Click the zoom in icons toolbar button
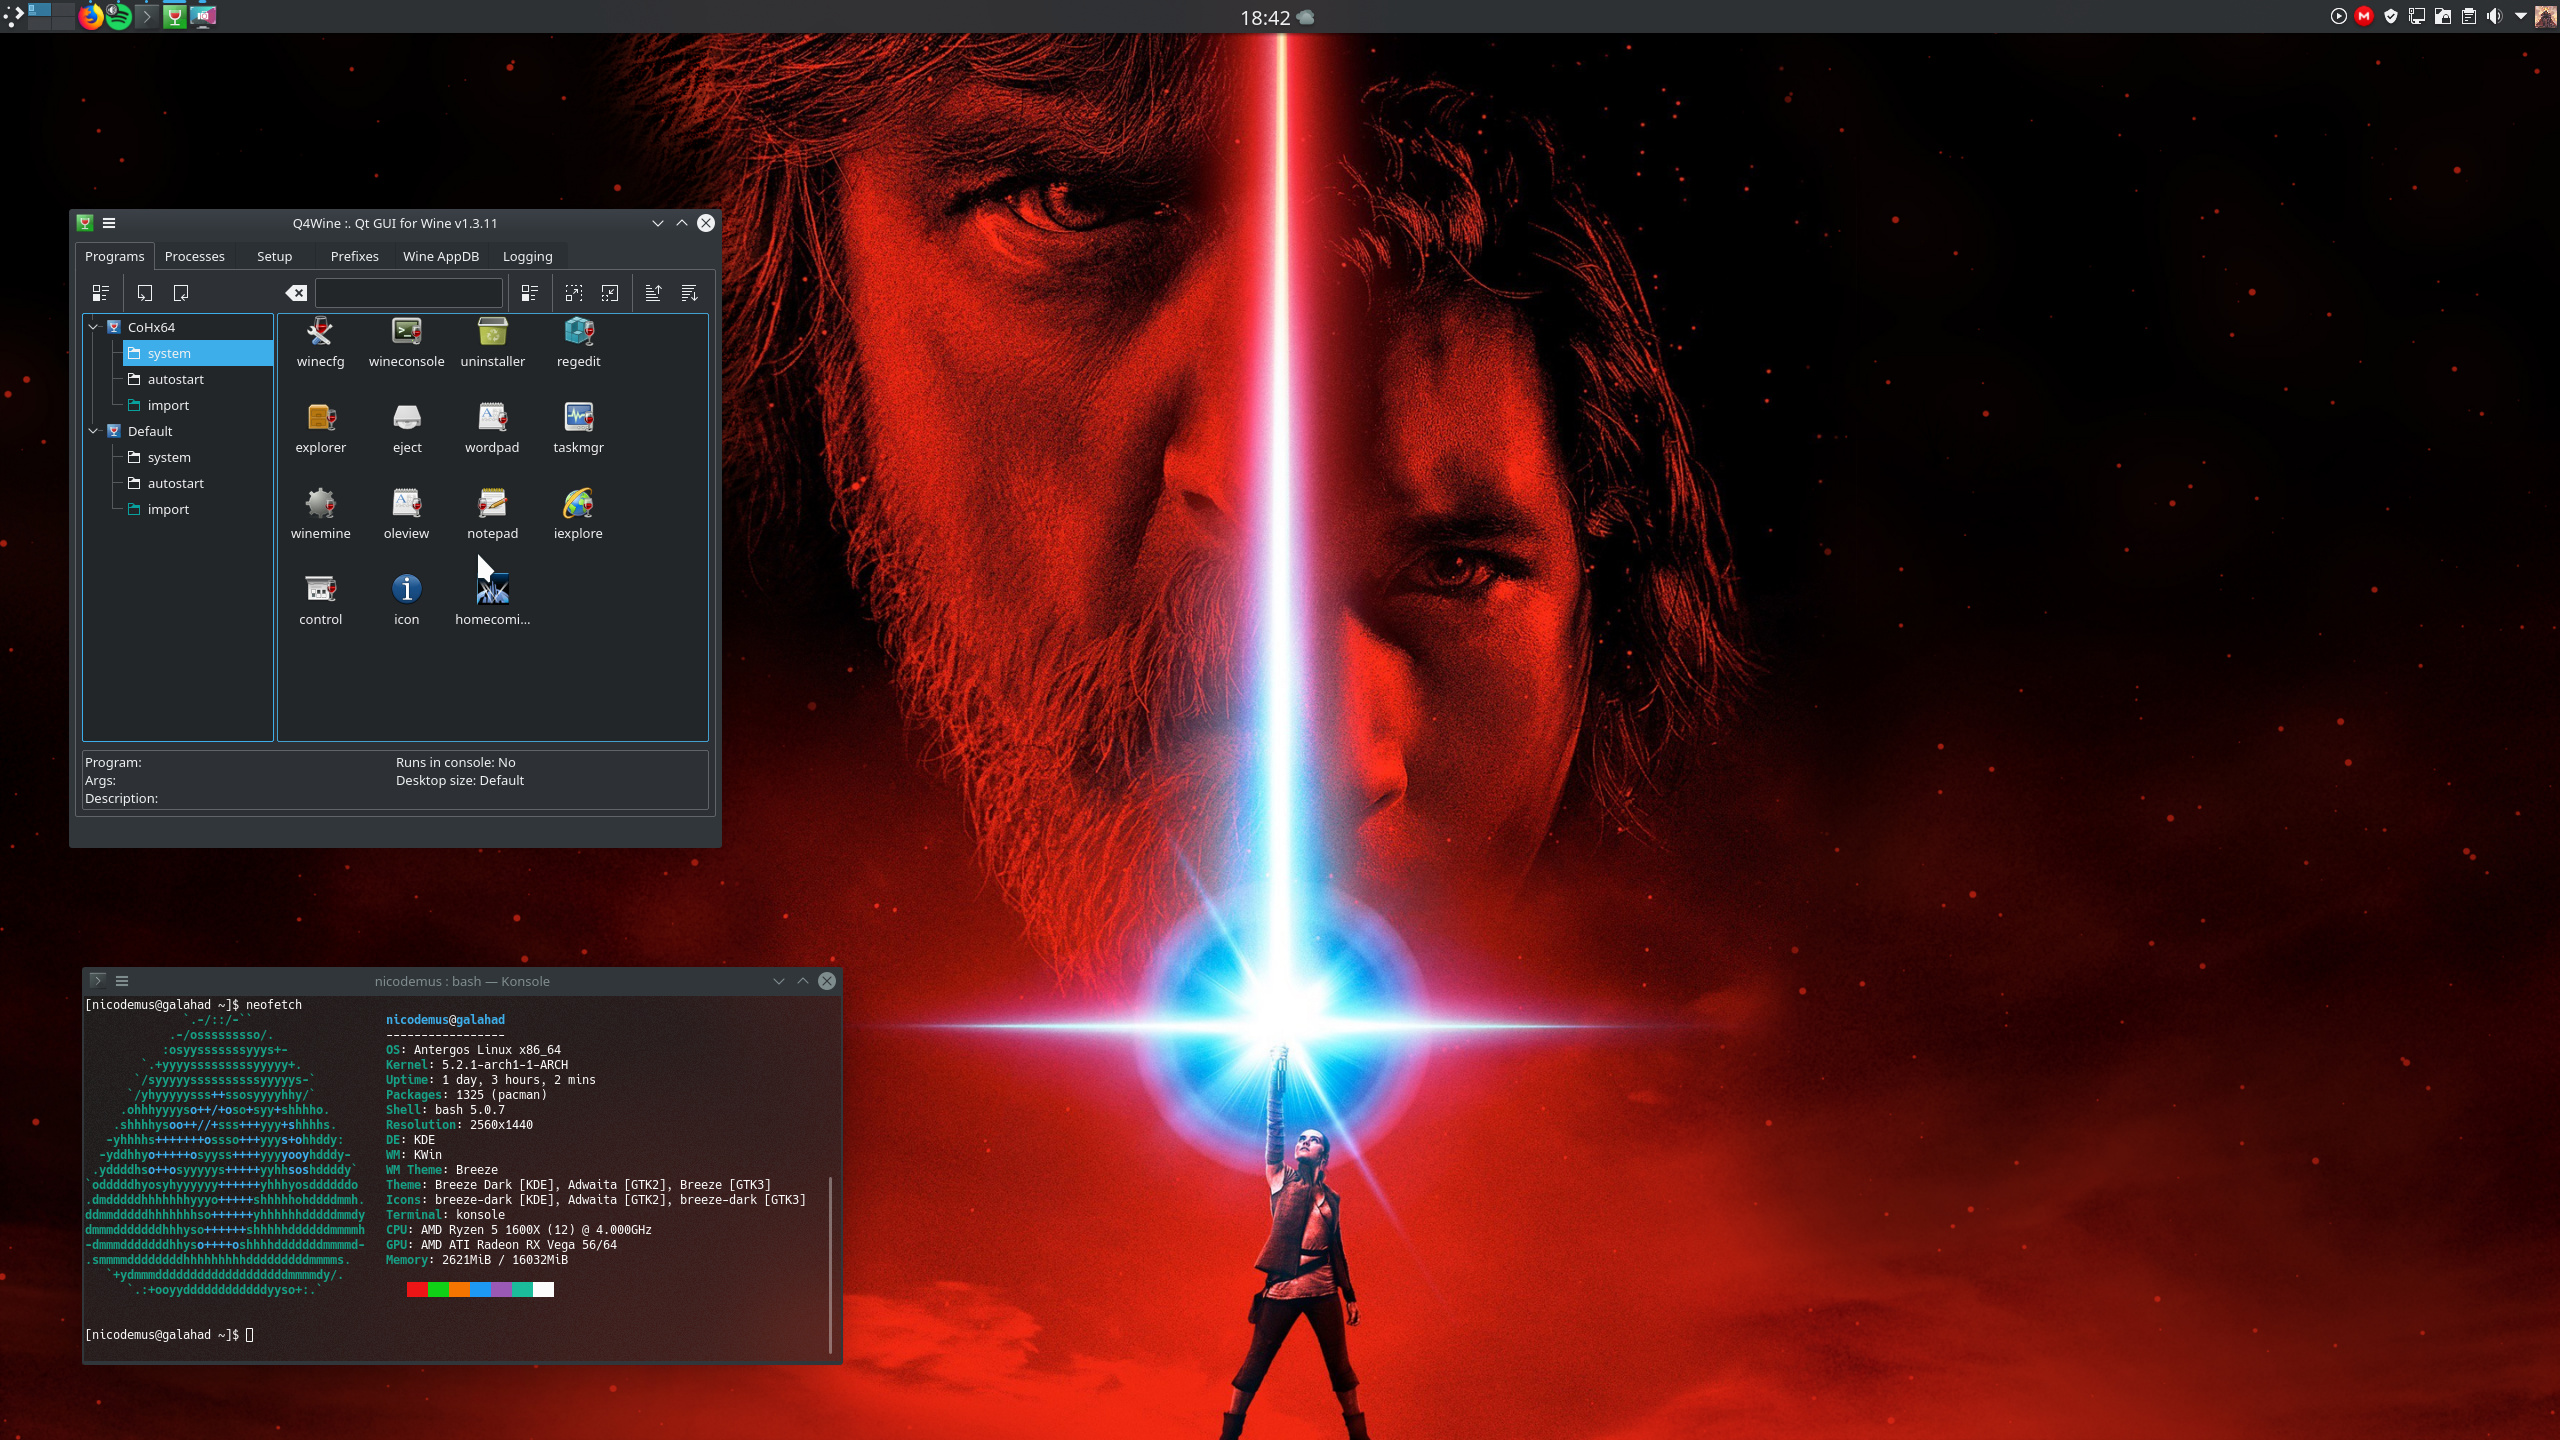The height and width of the screenshot is (1440, 2560). [x=574, y=293]
